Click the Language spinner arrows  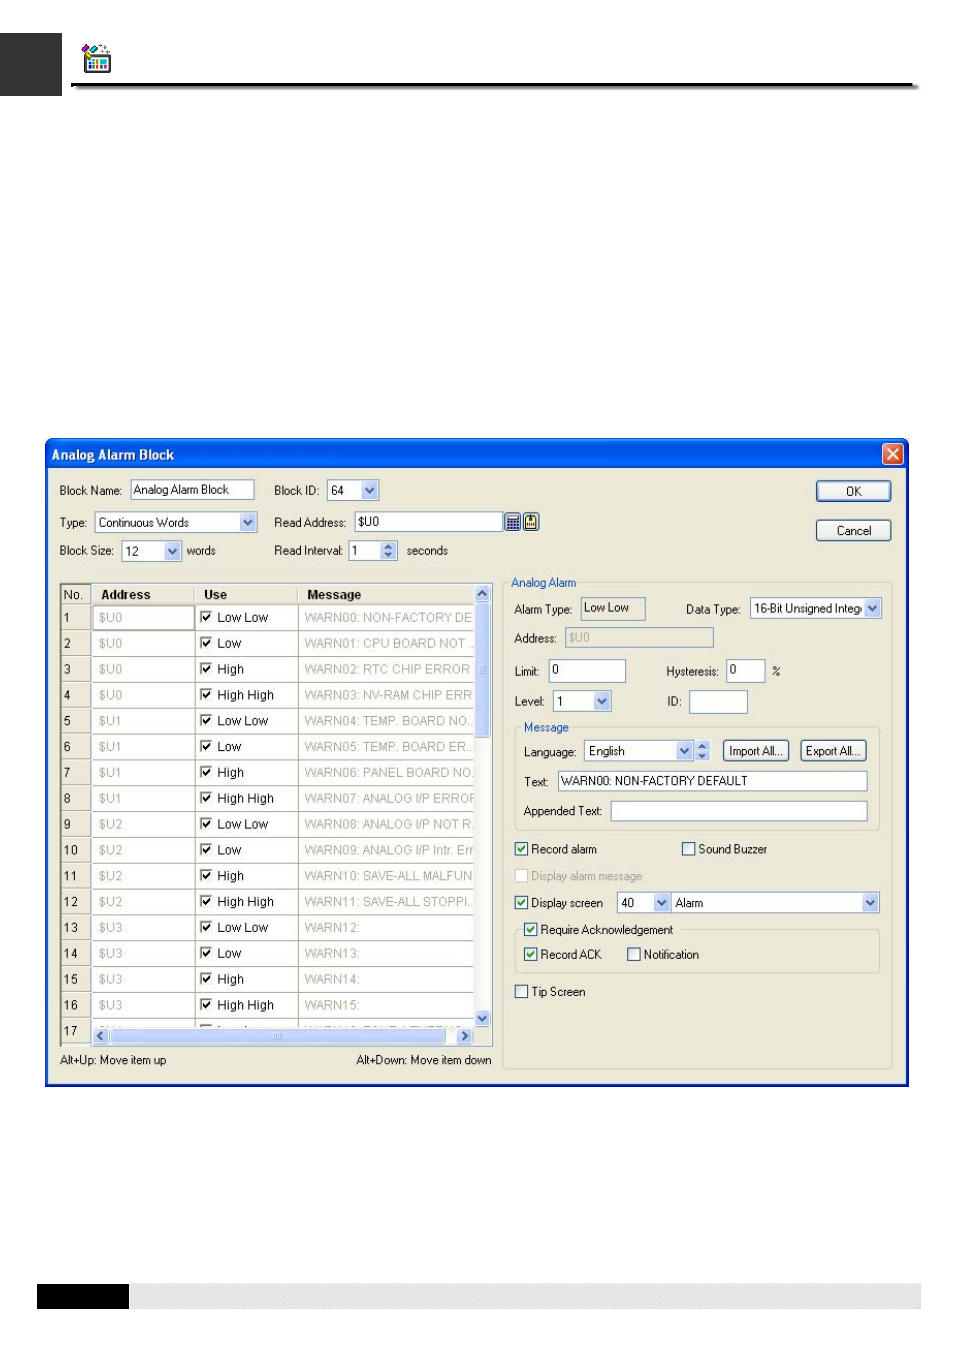coord(702,751)
